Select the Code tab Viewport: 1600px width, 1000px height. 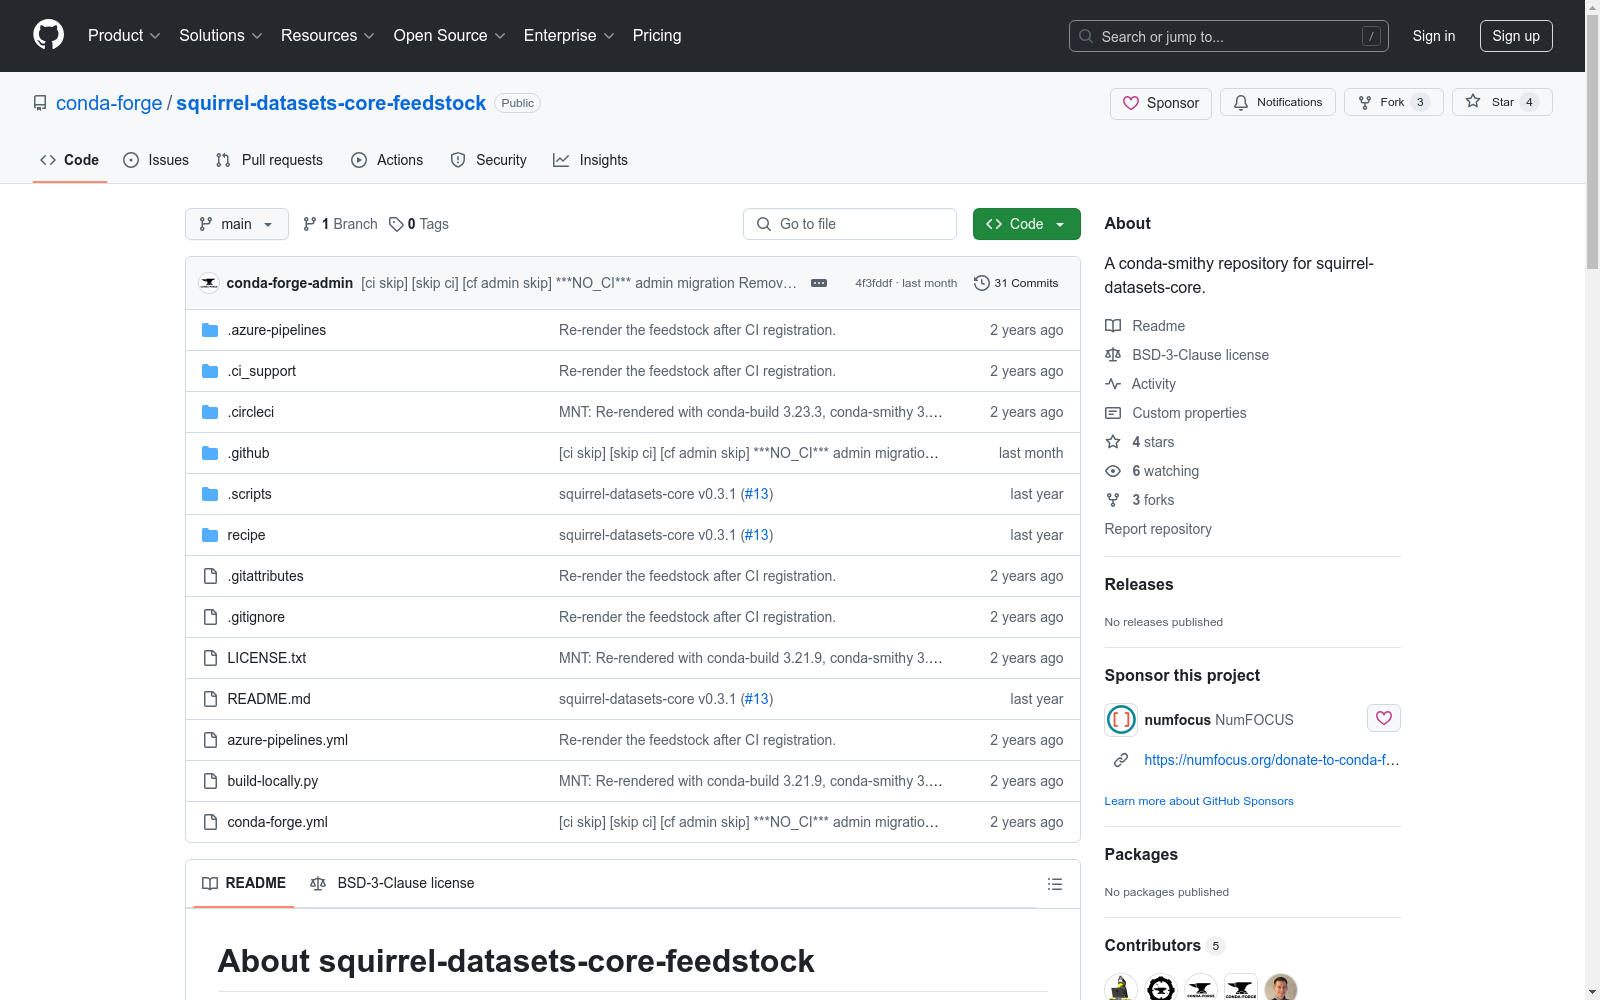(70, 160)
